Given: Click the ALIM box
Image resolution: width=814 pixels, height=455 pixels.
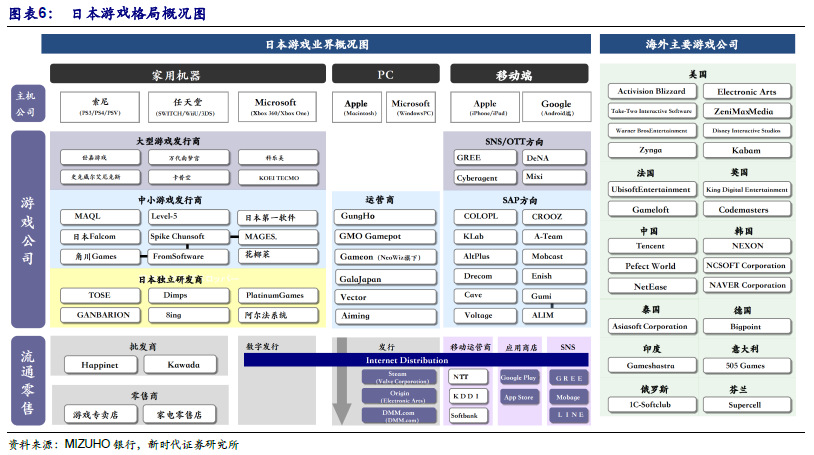Looking at the screenshot, I should coord(554,316).
